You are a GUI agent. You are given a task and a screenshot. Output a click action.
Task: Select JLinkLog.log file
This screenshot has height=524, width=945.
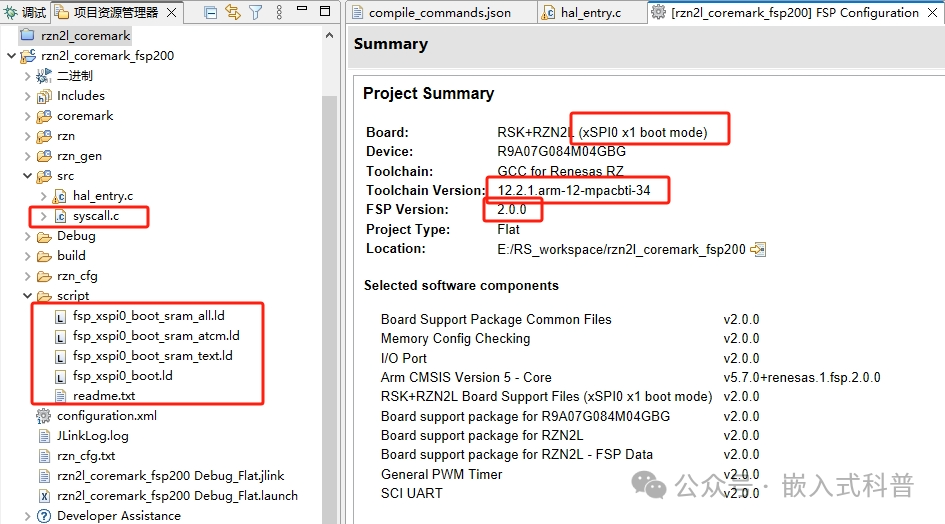[x=92, y=436]
